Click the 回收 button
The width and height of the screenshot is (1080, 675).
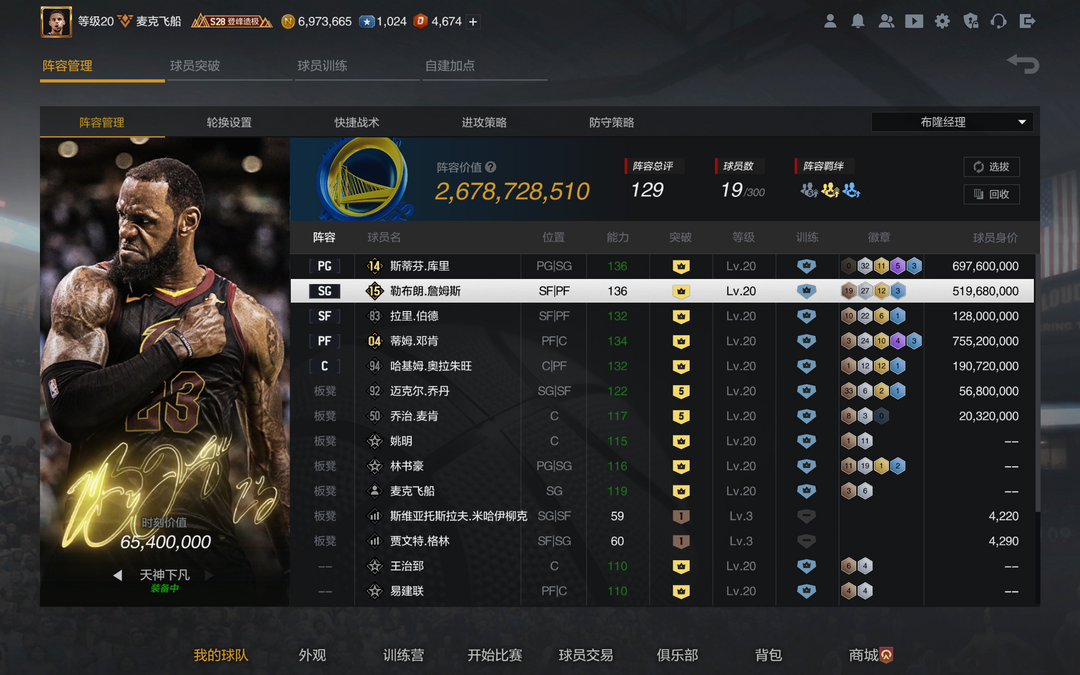coord(991,194)
